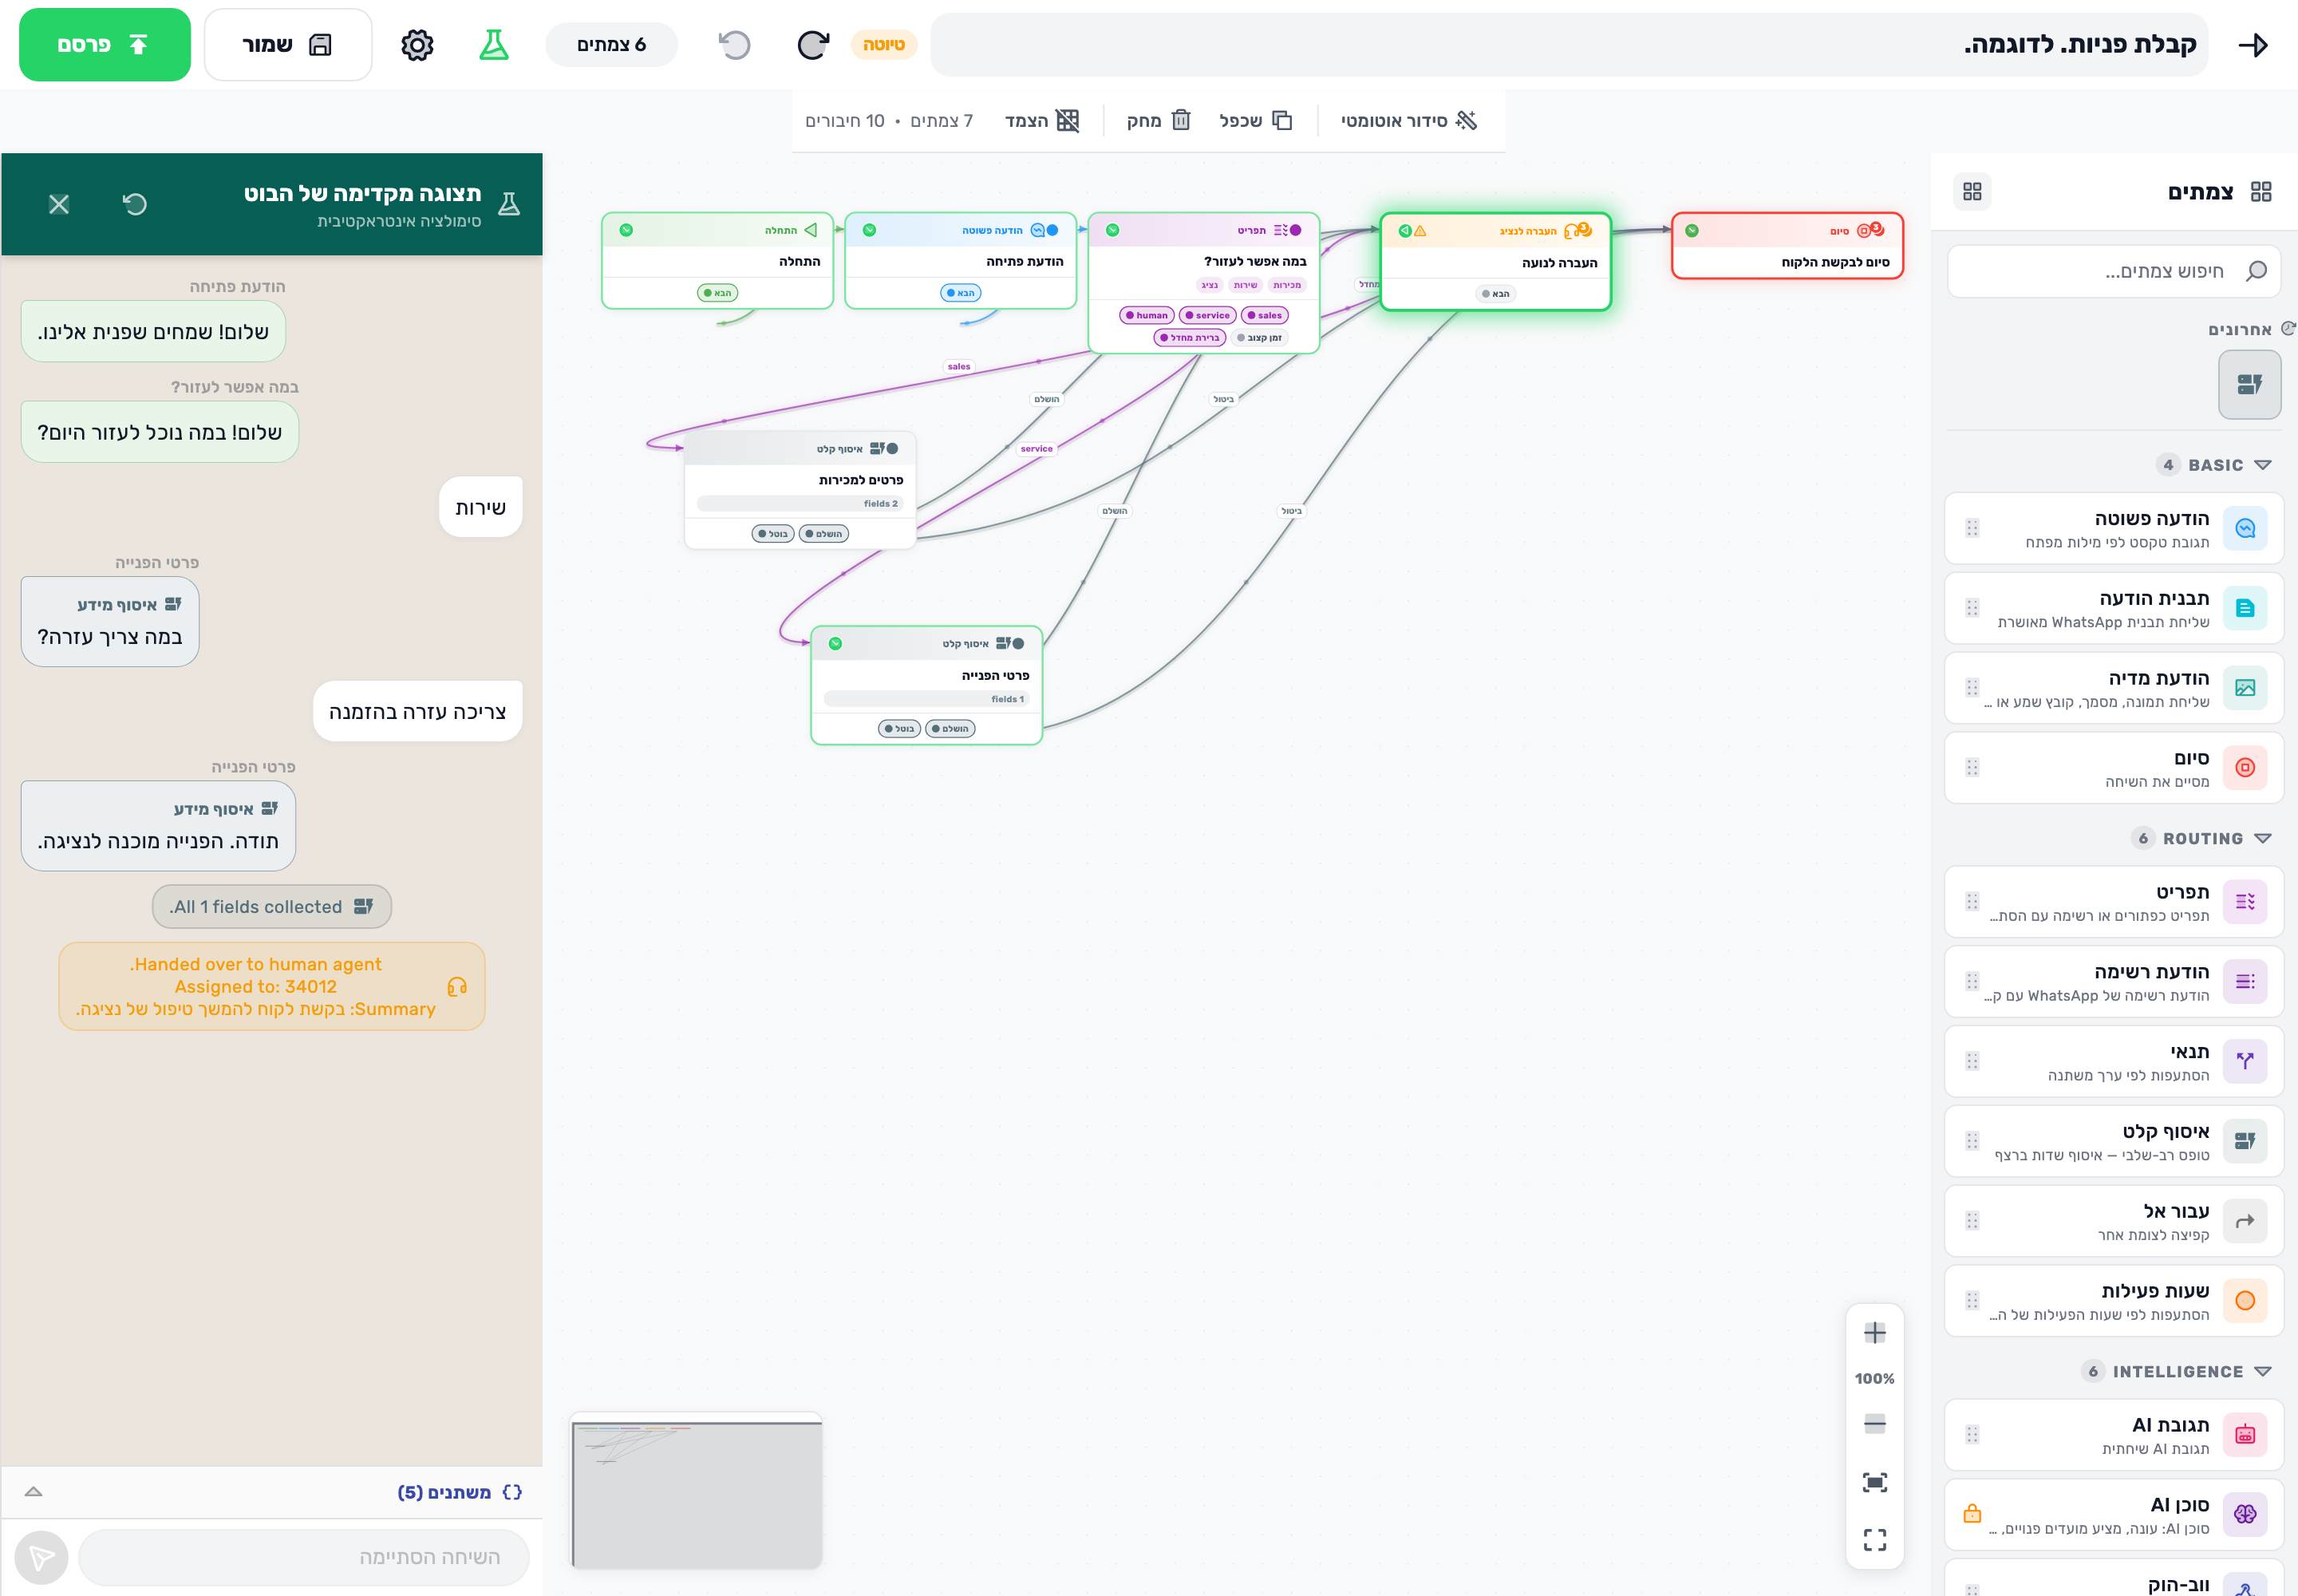Zoom in with the plus icon

(1874, 1333)
